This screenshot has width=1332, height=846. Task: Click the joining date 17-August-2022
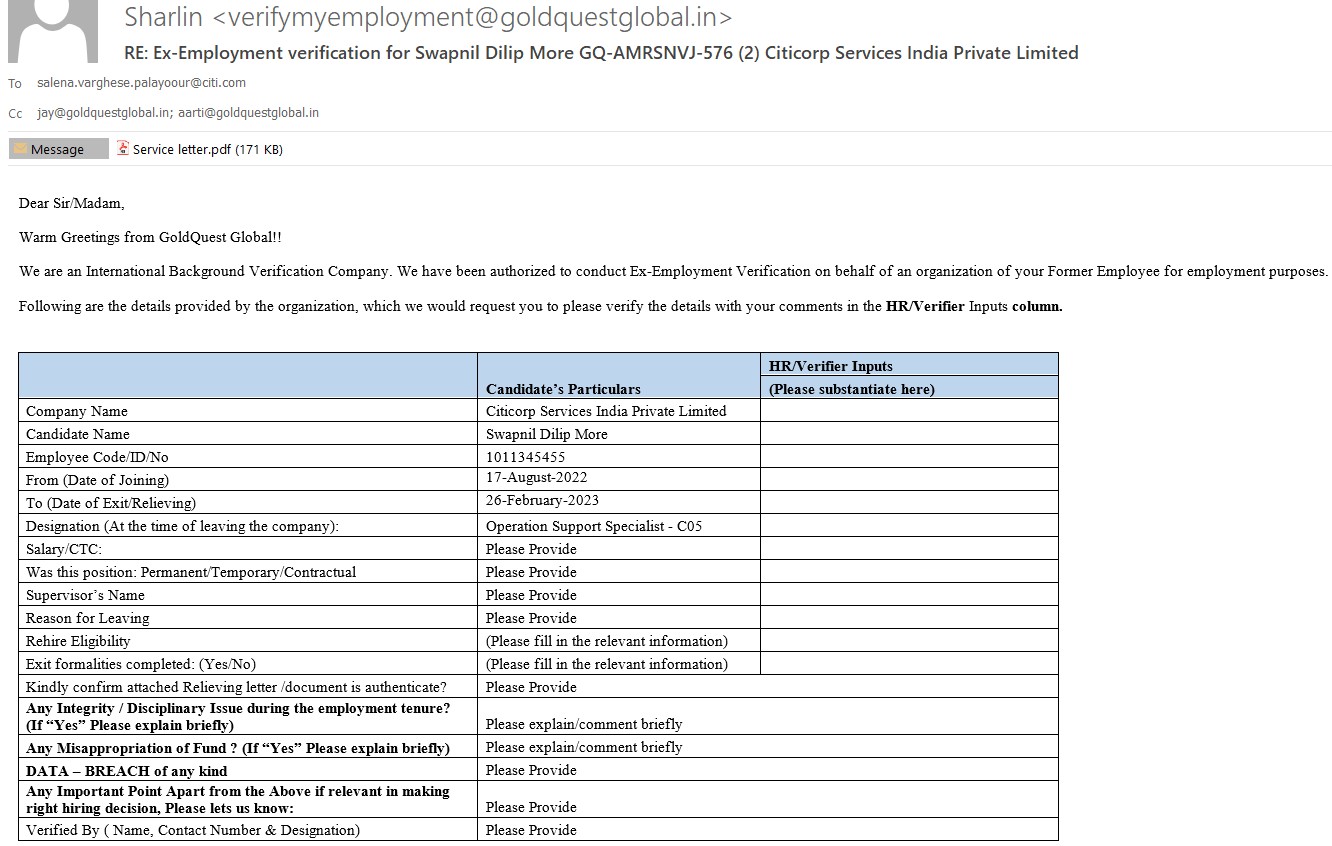pos(537,478)
